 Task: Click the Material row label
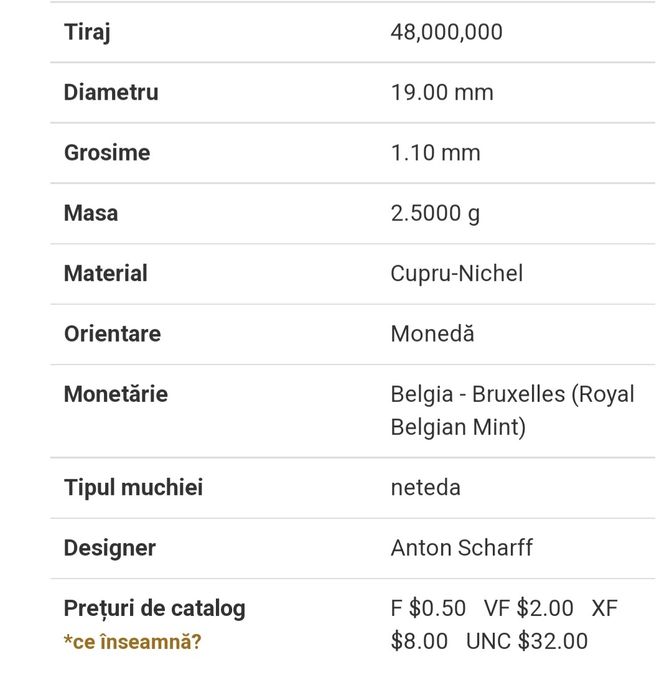106,273
